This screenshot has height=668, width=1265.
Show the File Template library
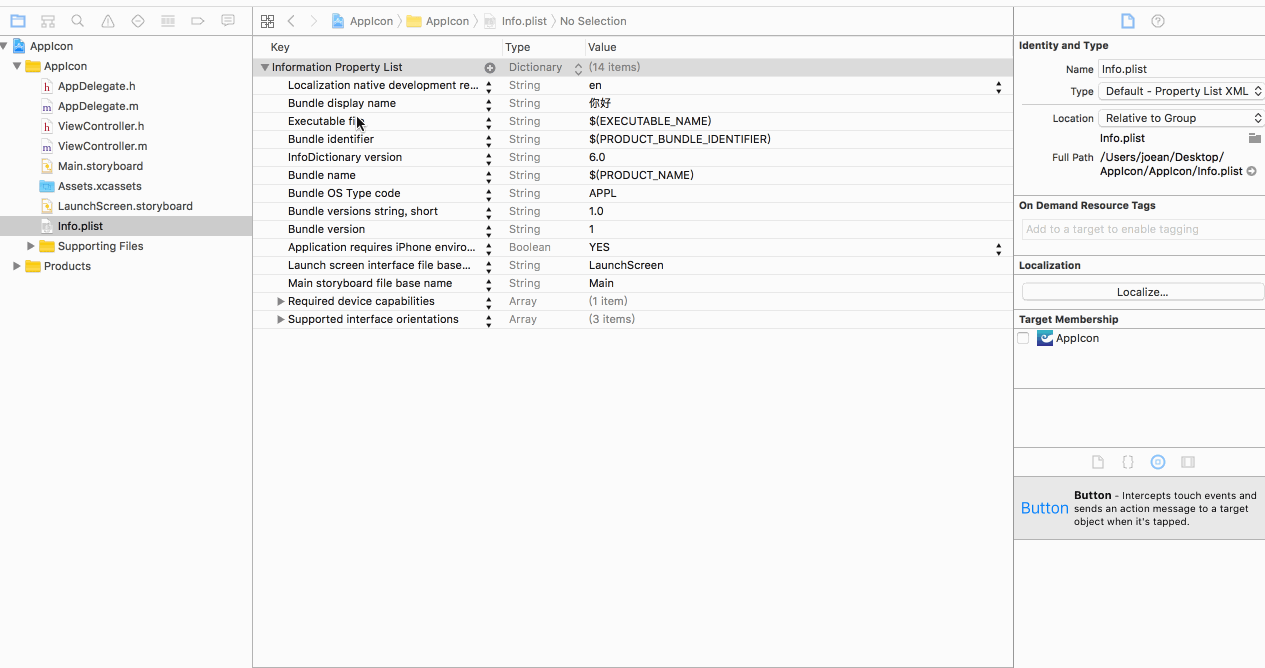[x=1098, y=462]
